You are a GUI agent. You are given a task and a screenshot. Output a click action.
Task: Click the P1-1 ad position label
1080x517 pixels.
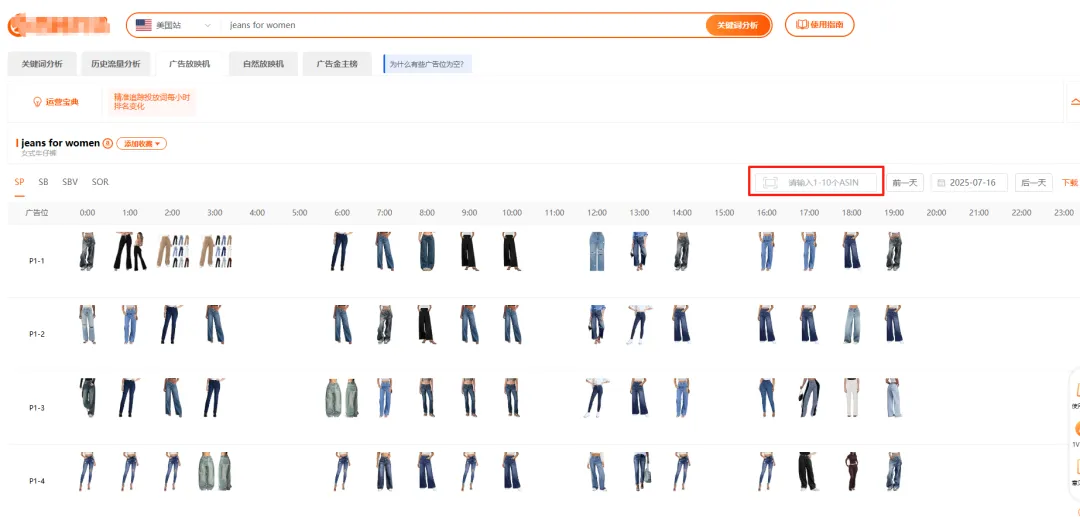37,262
